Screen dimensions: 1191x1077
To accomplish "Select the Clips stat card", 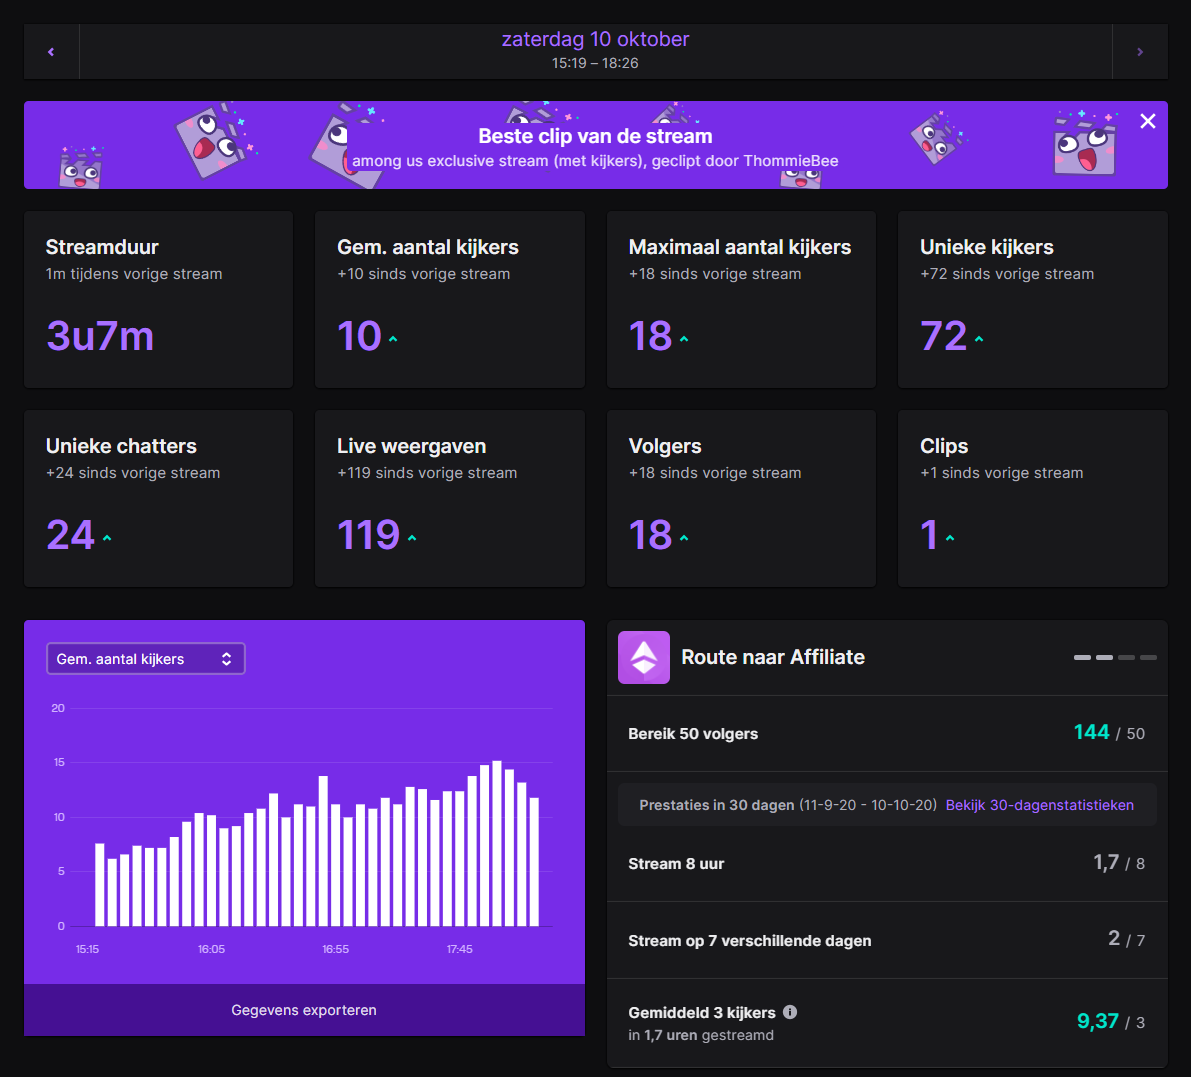I will pyautogui.click(x=1032, y=498).
